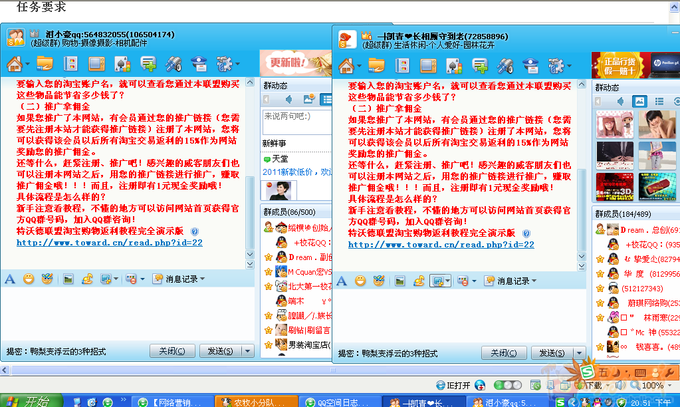Click 开始 start button on taskbar
Screen dimensions: 680x407
31,401
